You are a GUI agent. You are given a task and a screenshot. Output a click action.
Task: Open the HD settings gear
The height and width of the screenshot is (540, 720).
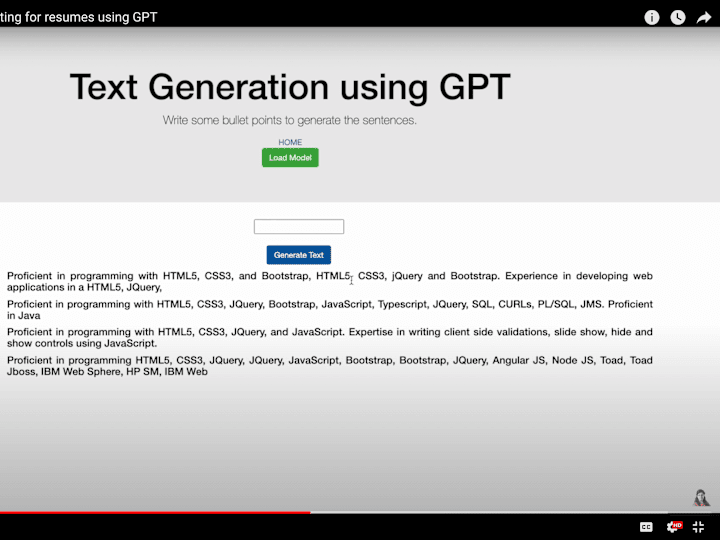(674, 526)
